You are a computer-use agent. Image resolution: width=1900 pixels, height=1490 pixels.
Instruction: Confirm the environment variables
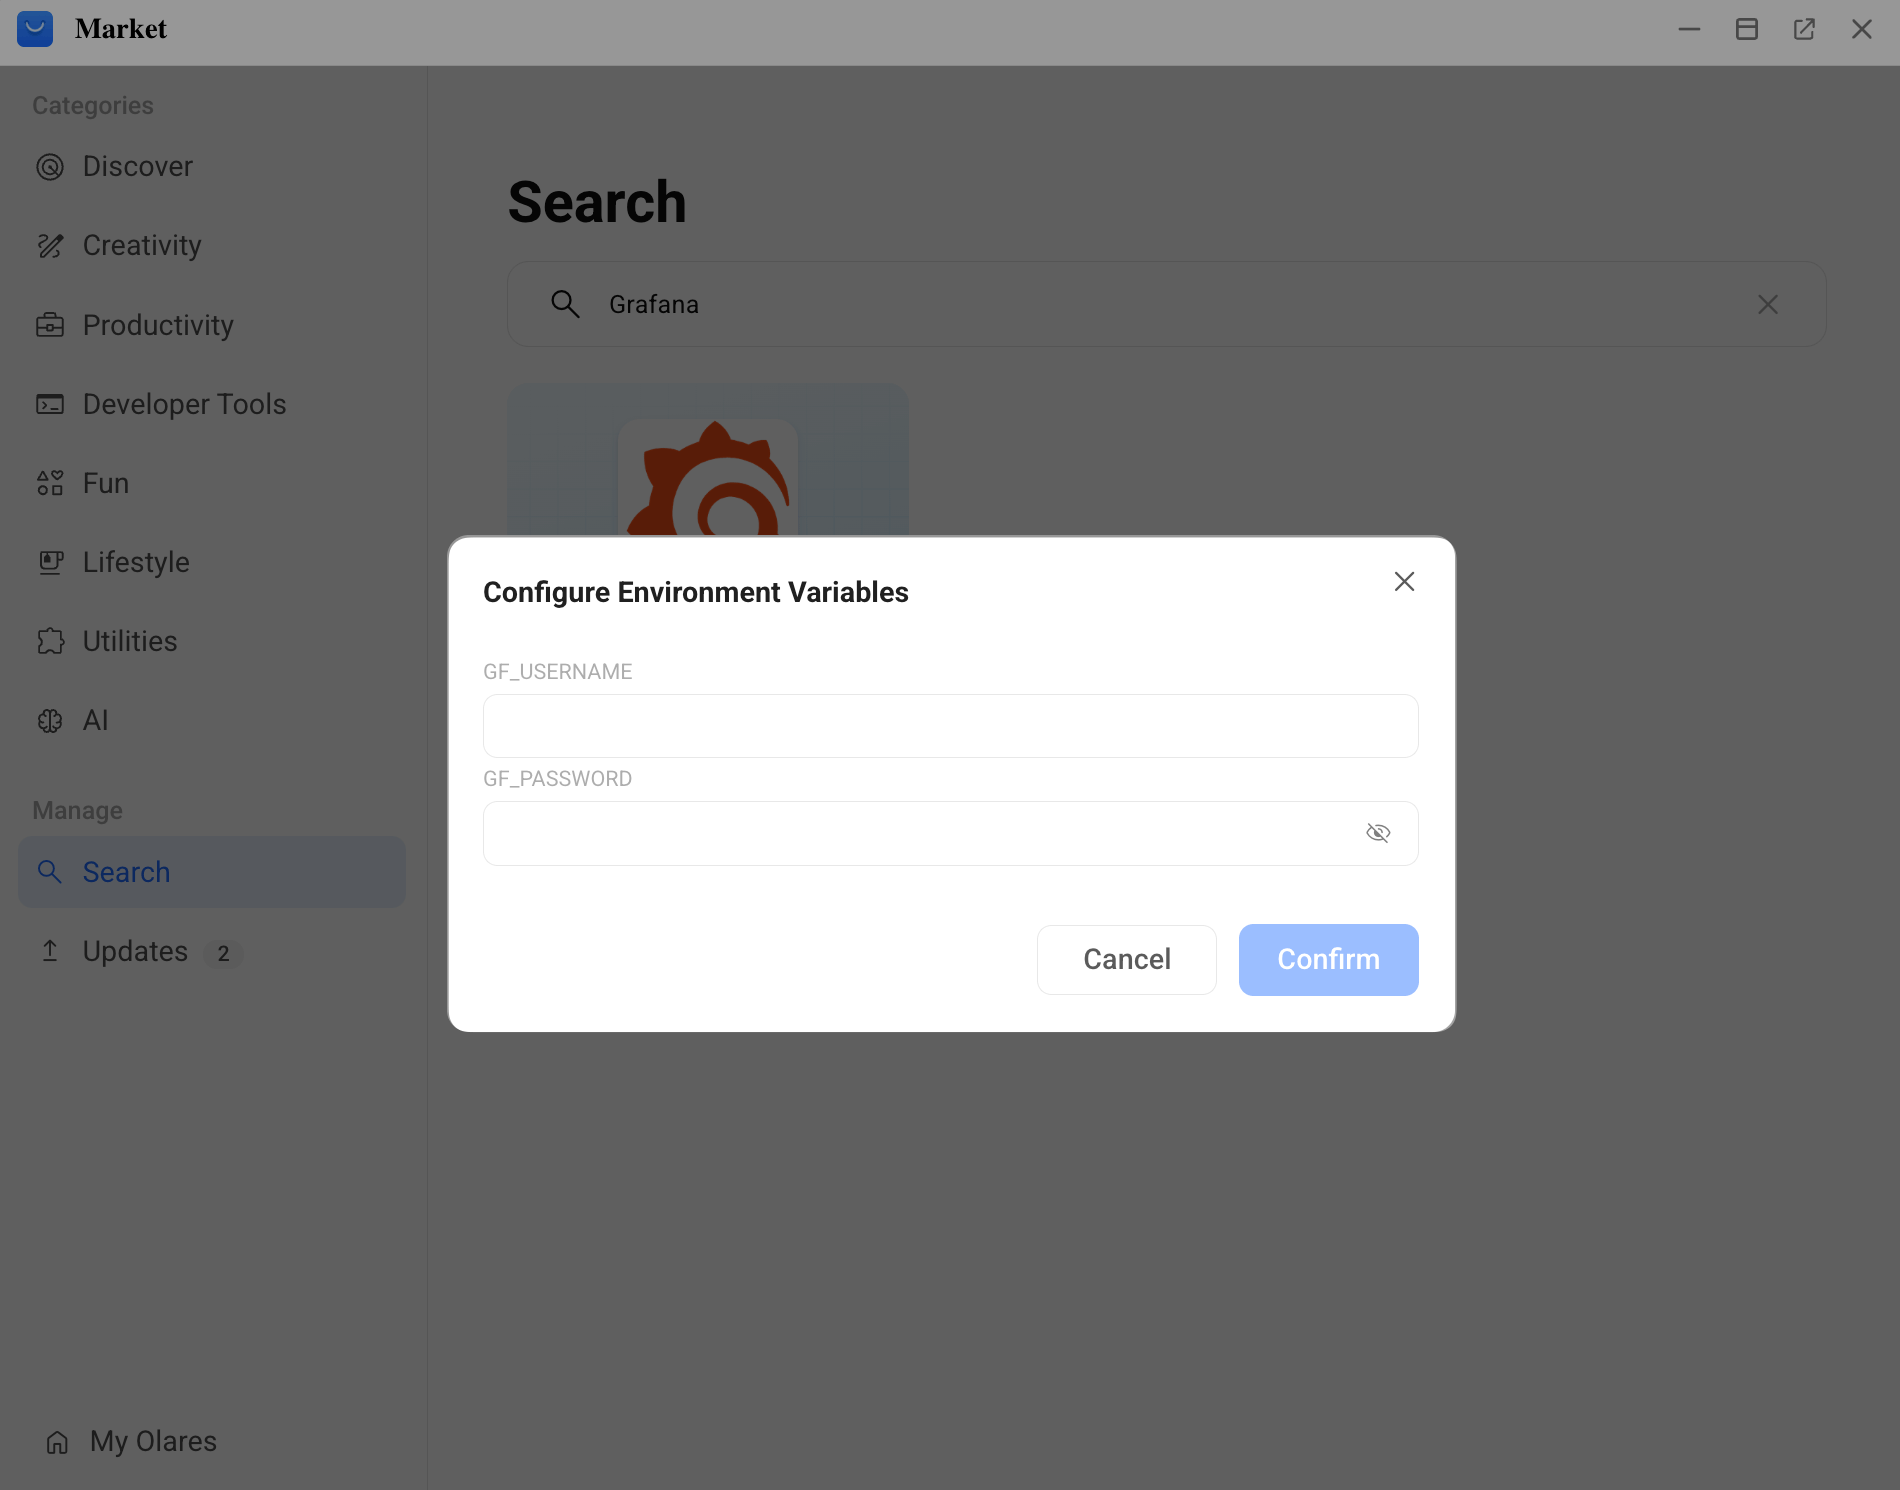click(x=1328, y=959)
